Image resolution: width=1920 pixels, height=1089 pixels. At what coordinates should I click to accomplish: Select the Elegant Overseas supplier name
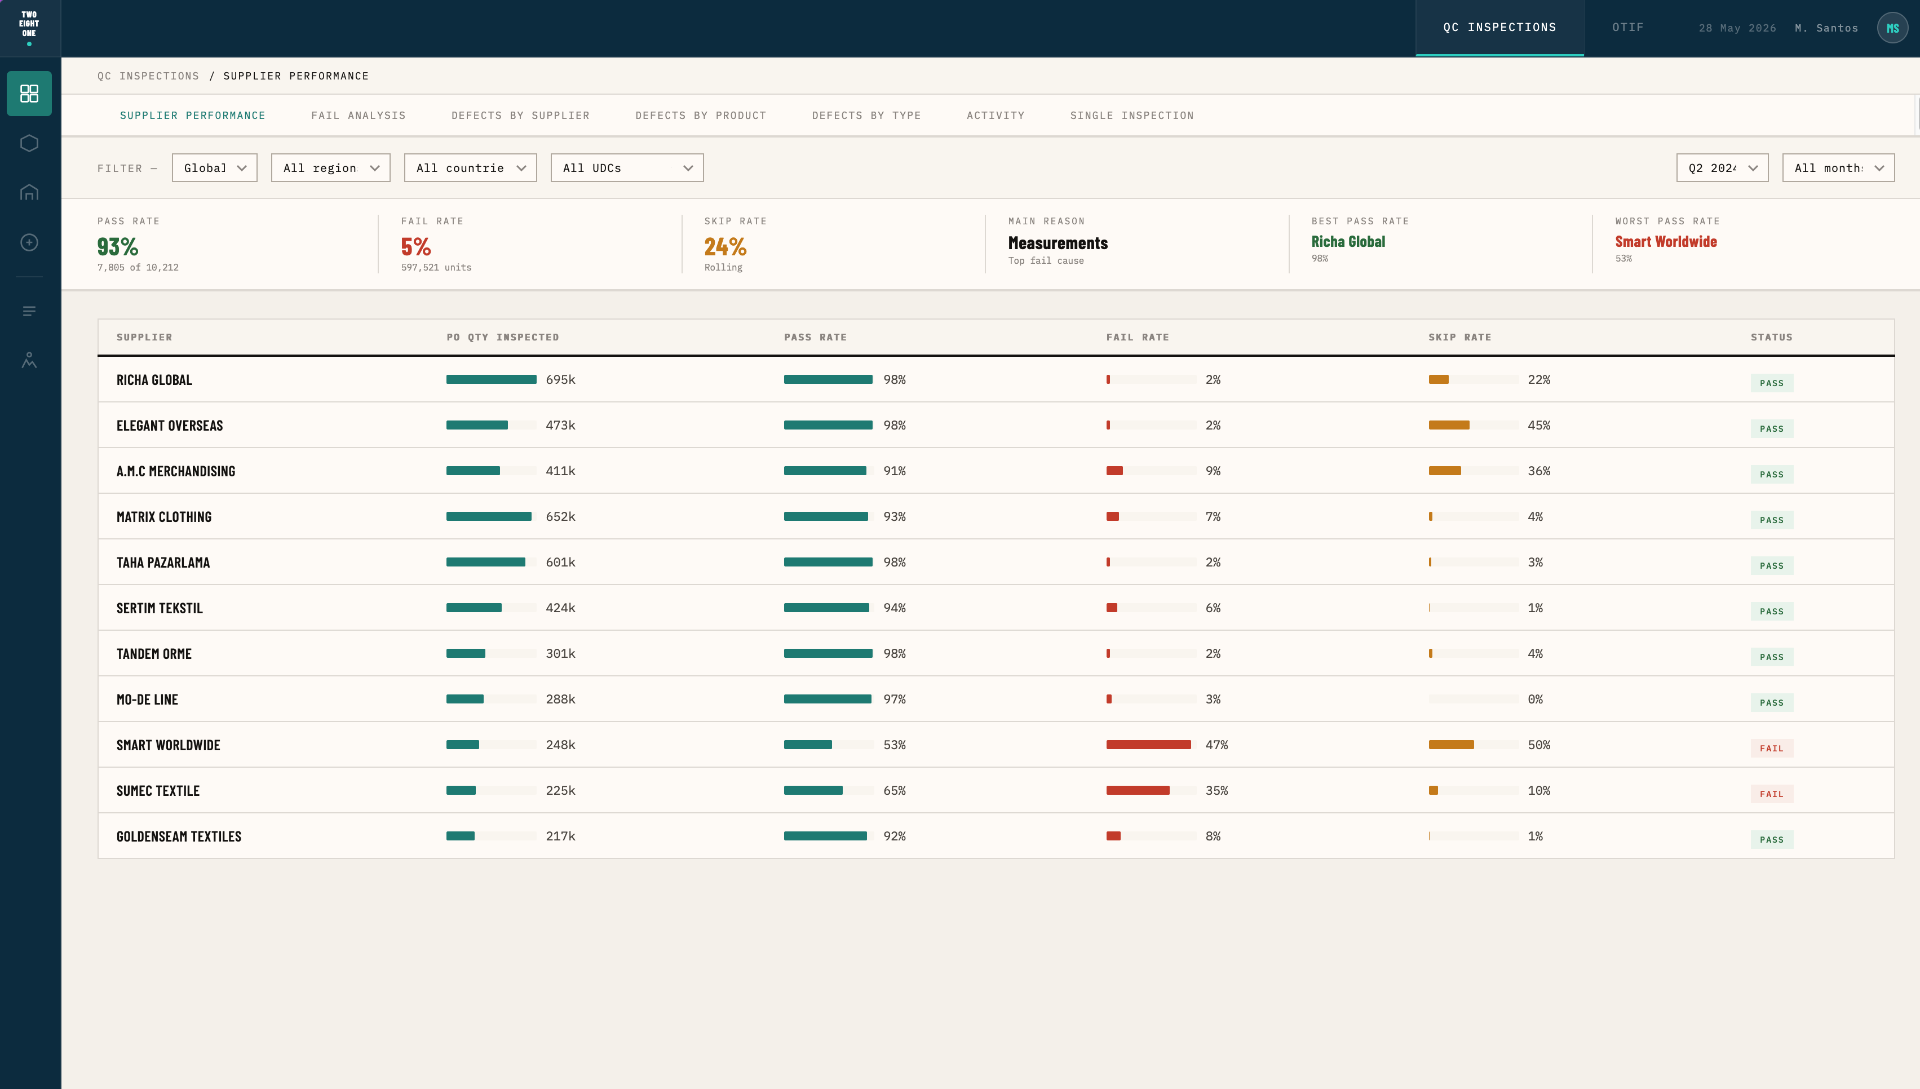click(x=169, y=426)
